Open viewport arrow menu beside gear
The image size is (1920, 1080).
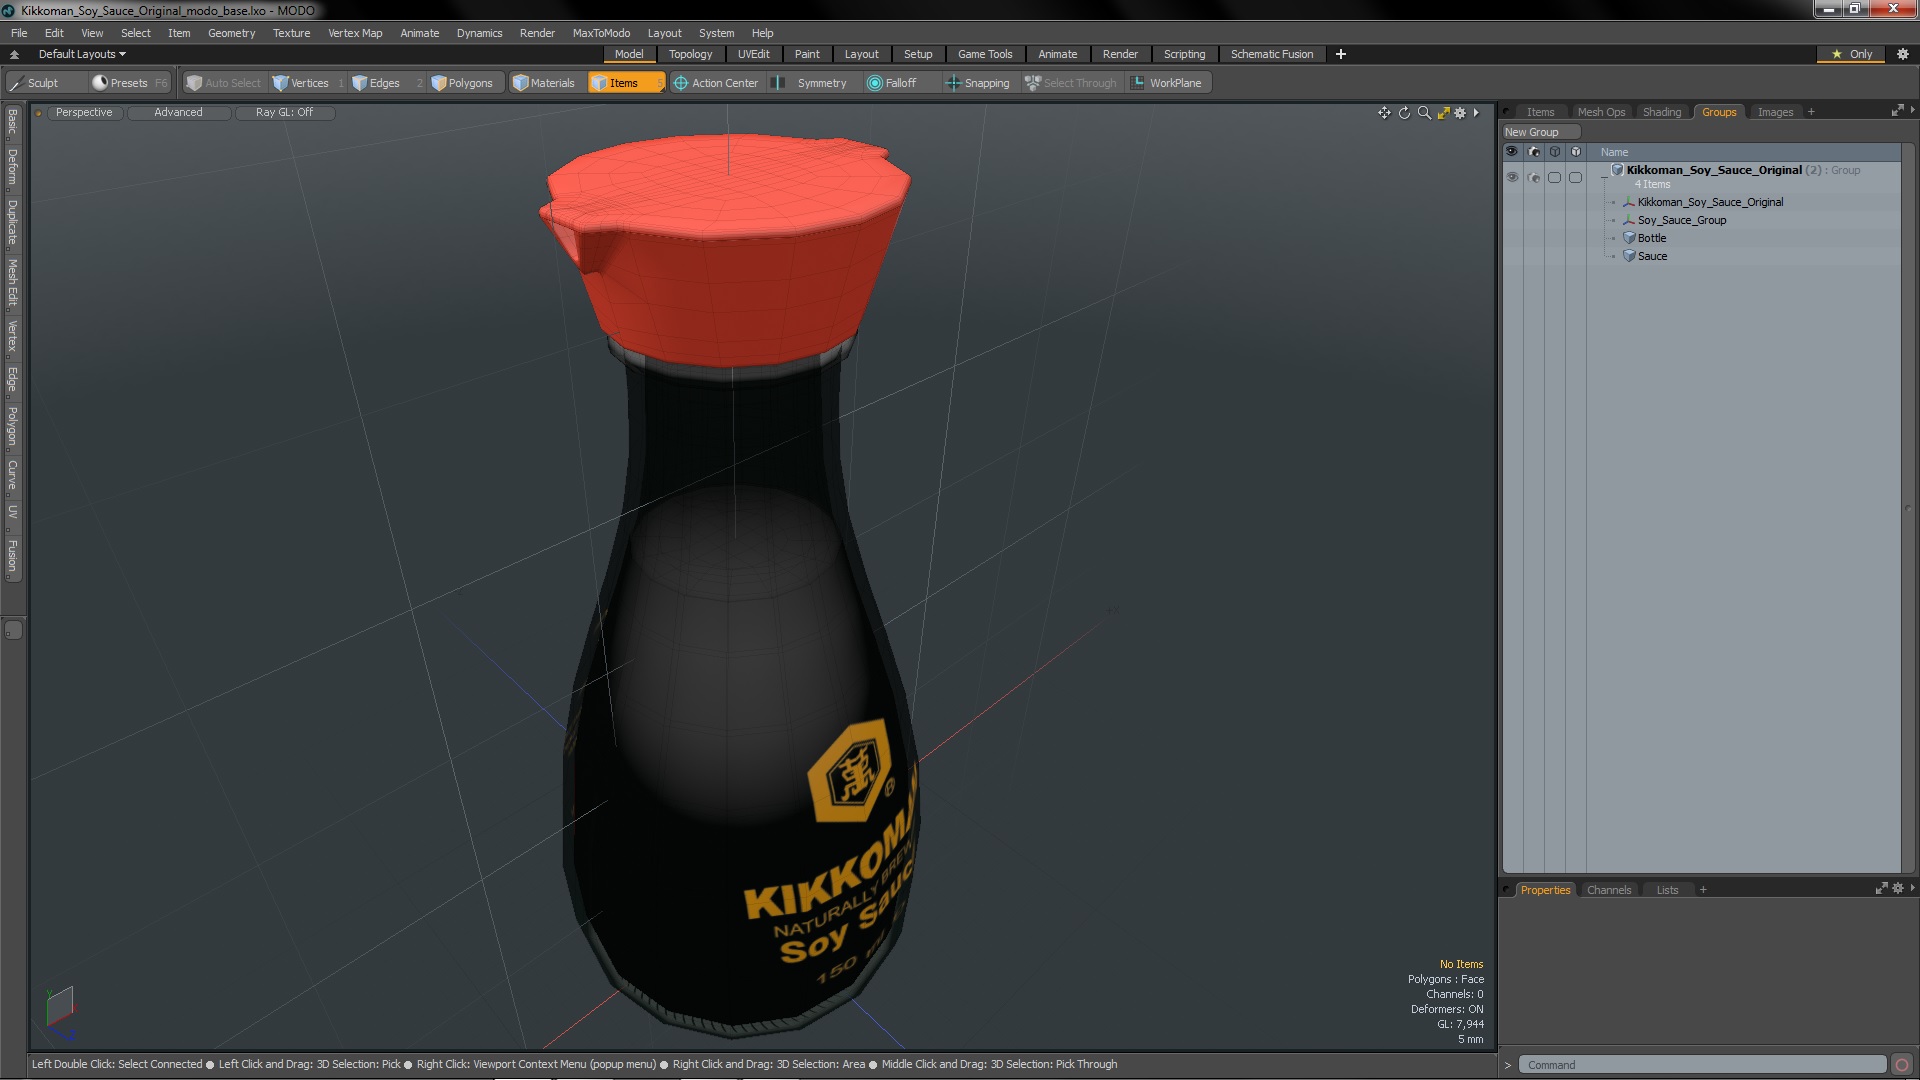click(1476, 113)
